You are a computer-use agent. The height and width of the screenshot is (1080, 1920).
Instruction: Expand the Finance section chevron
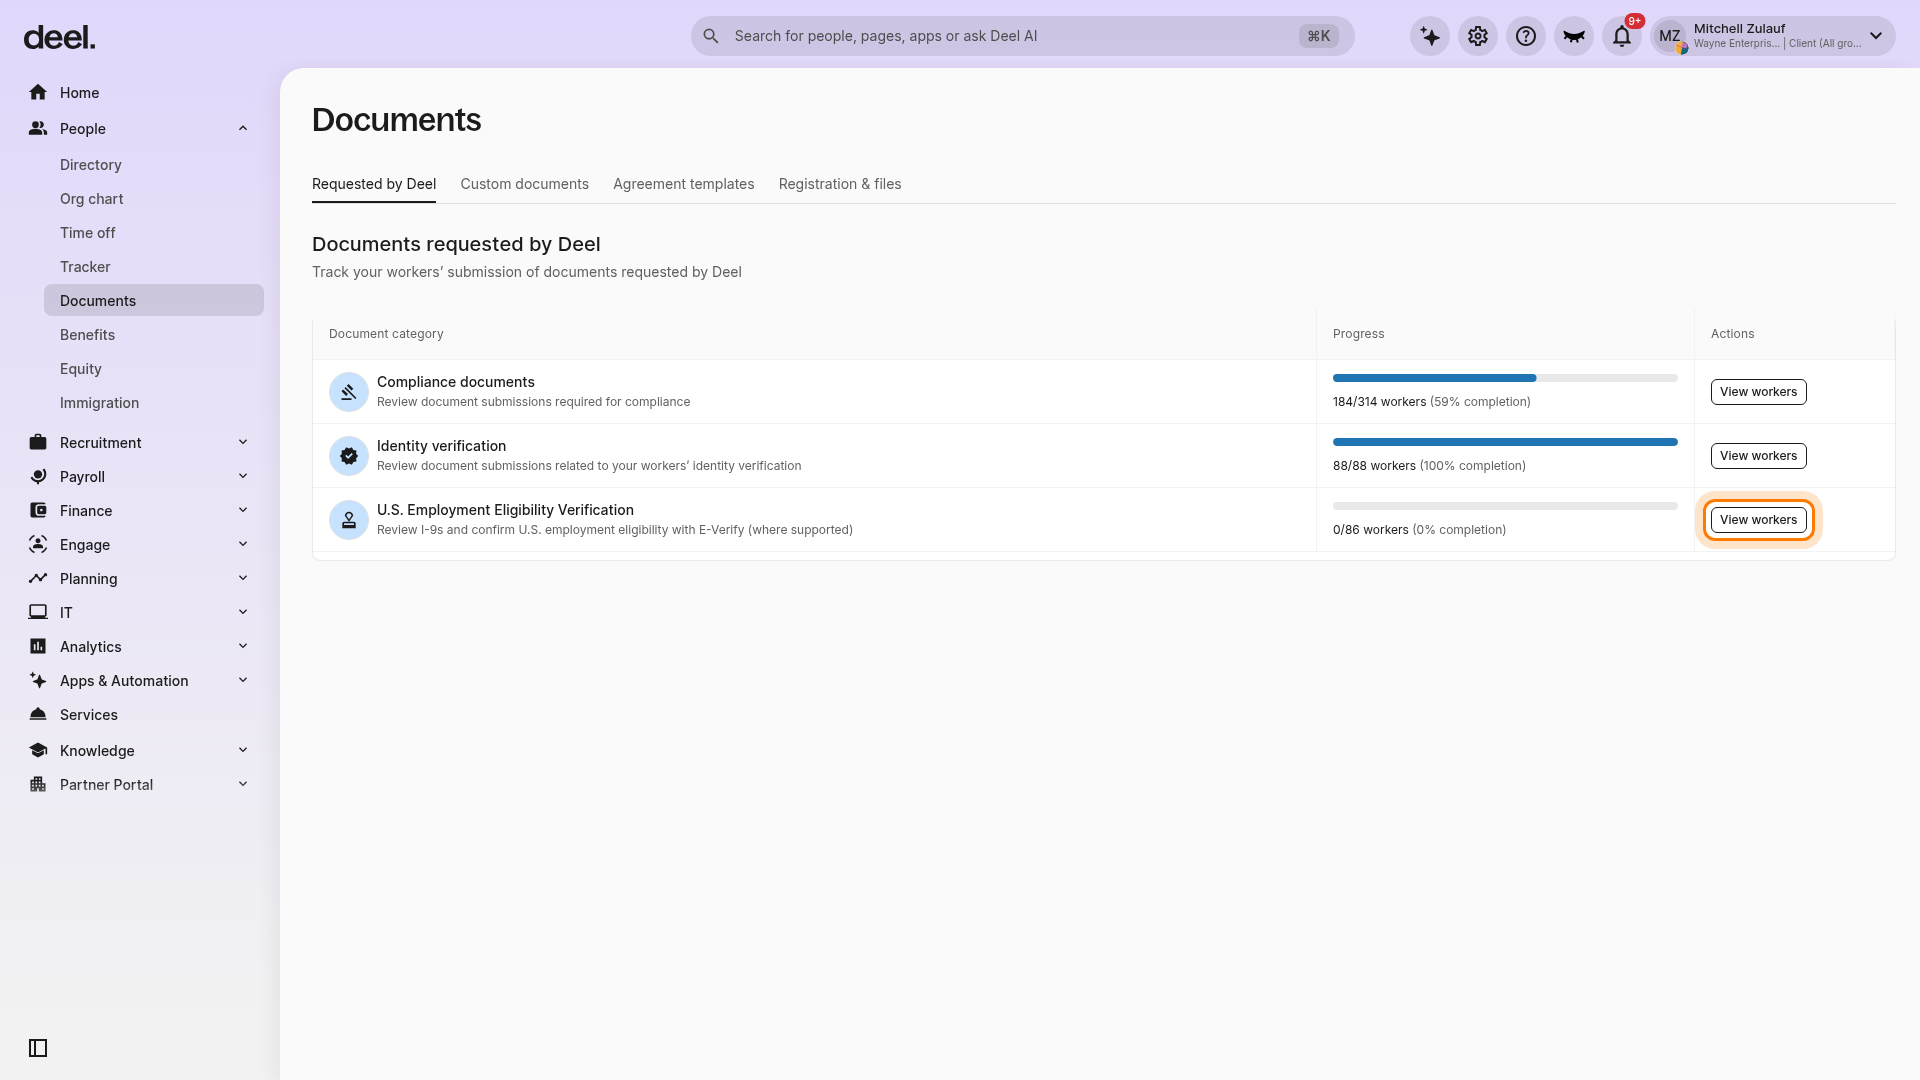(243, 510)
